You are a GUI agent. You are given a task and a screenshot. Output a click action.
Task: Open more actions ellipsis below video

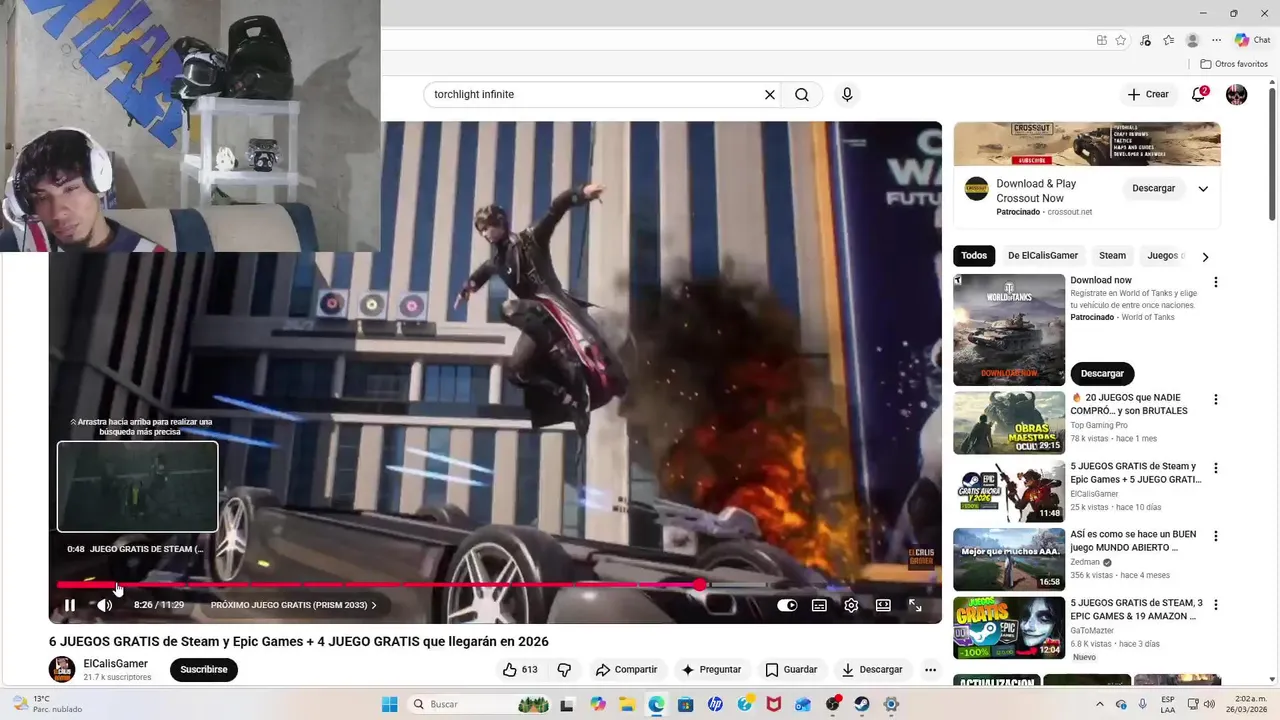[931, 670]
